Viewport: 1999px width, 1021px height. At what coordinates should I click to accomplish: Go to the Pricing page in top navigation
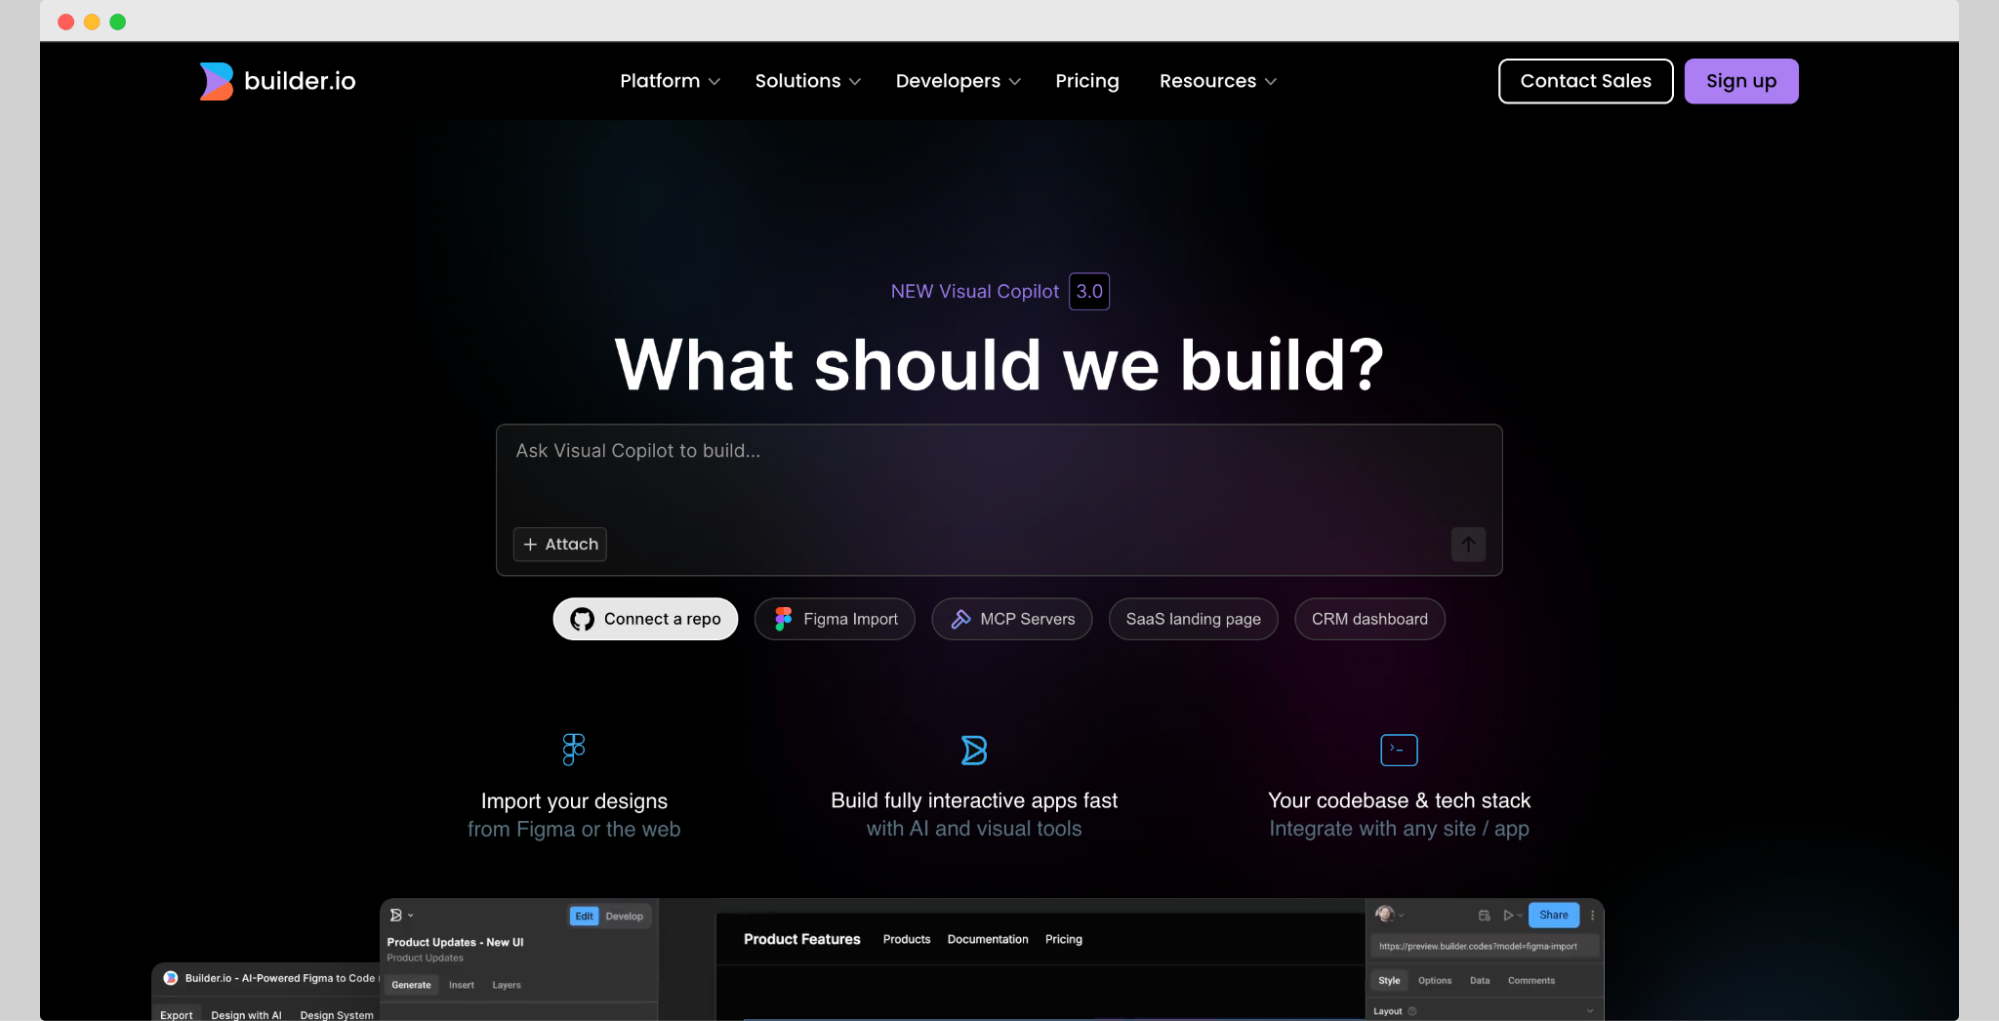pyautogui.click(x=1087, y=81)
